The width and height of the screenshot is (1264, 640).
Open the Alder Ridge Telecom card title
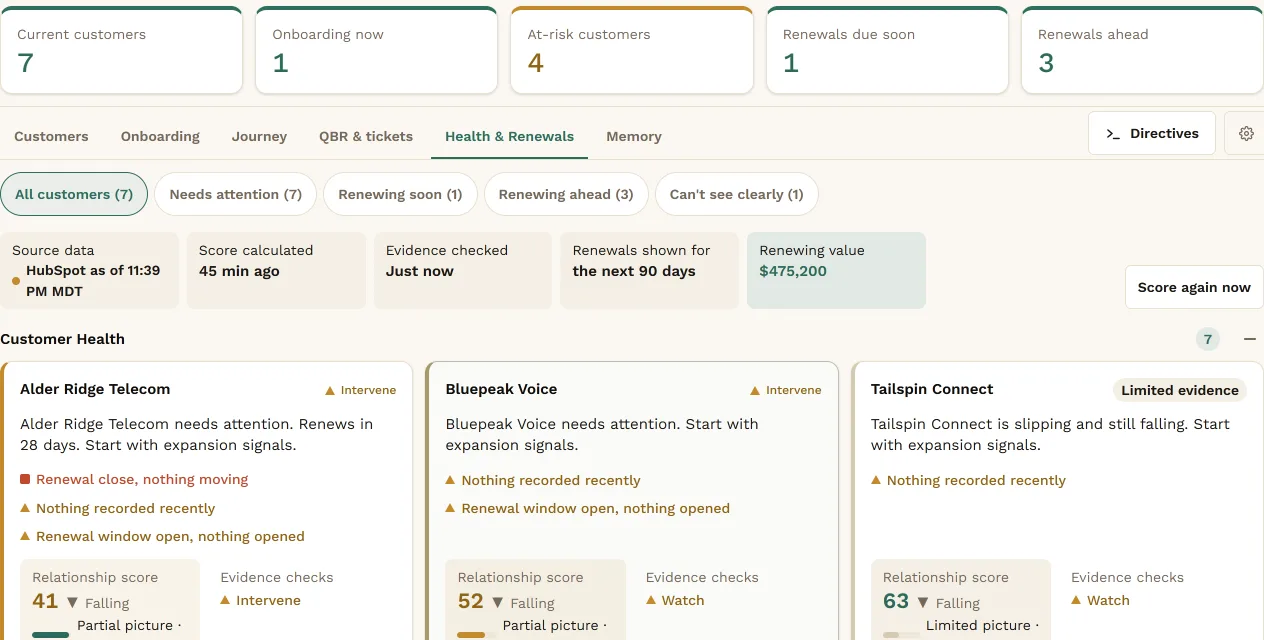[x=95, y=389]
